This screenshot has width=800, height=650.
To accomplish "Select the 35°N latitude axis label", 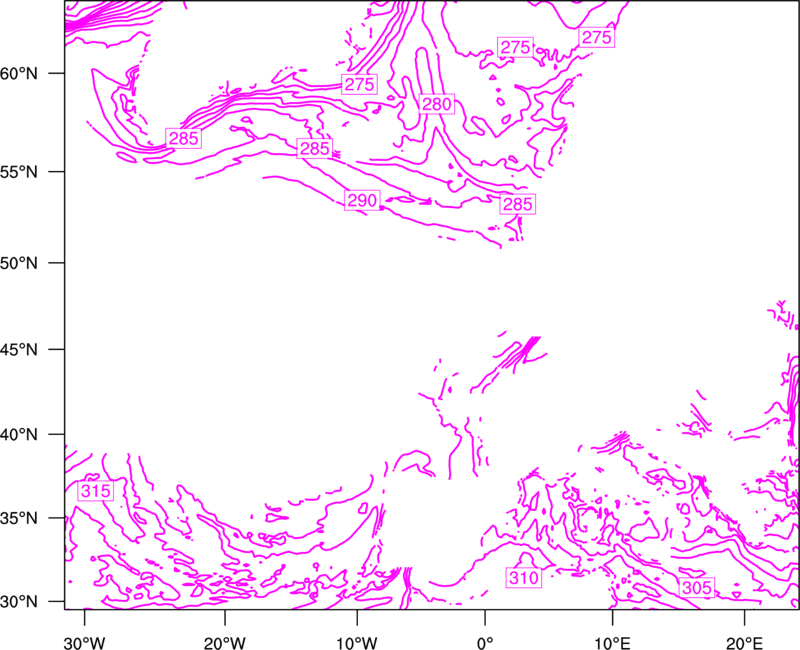I will click(x=19, y=518).
